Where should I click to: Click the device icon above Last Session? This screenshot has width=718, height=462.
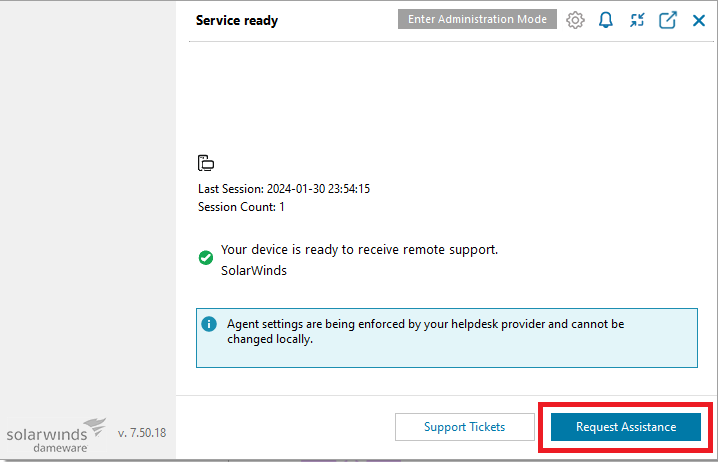point(206,163)
